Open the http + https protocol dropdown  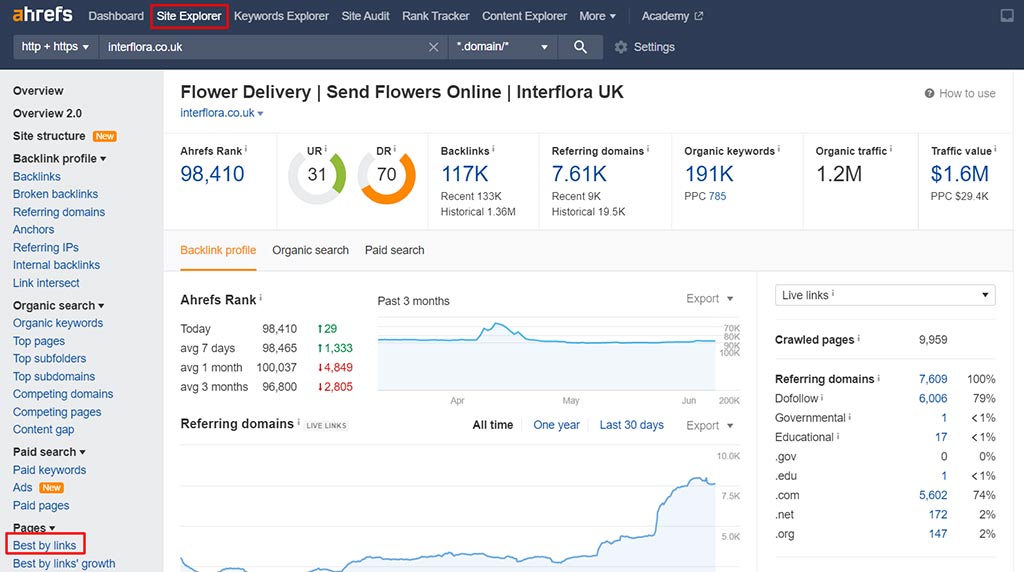tap(56, 46)
